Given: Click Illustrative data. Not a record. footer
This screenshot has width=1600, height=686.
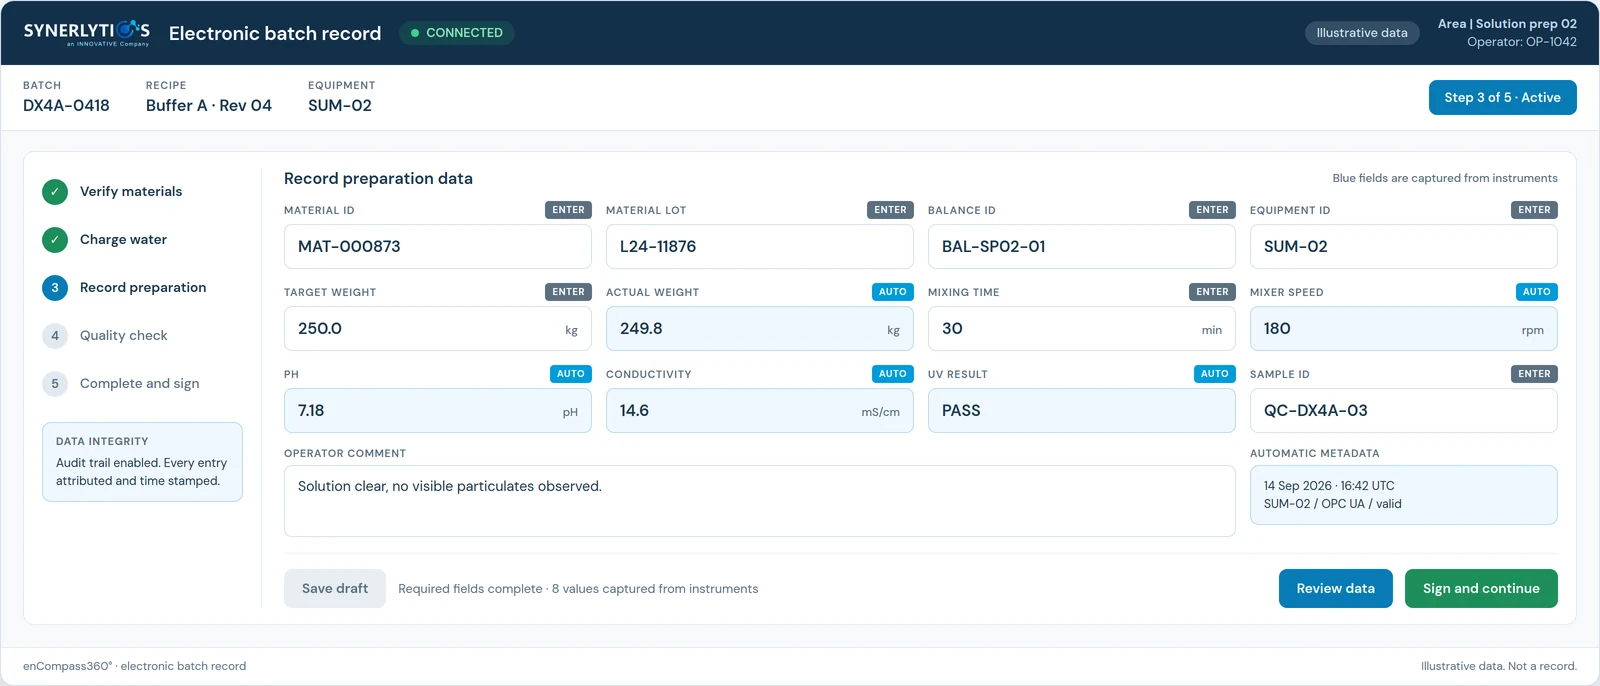Looking at the screenshot, I should click(x=1499, y=666).
